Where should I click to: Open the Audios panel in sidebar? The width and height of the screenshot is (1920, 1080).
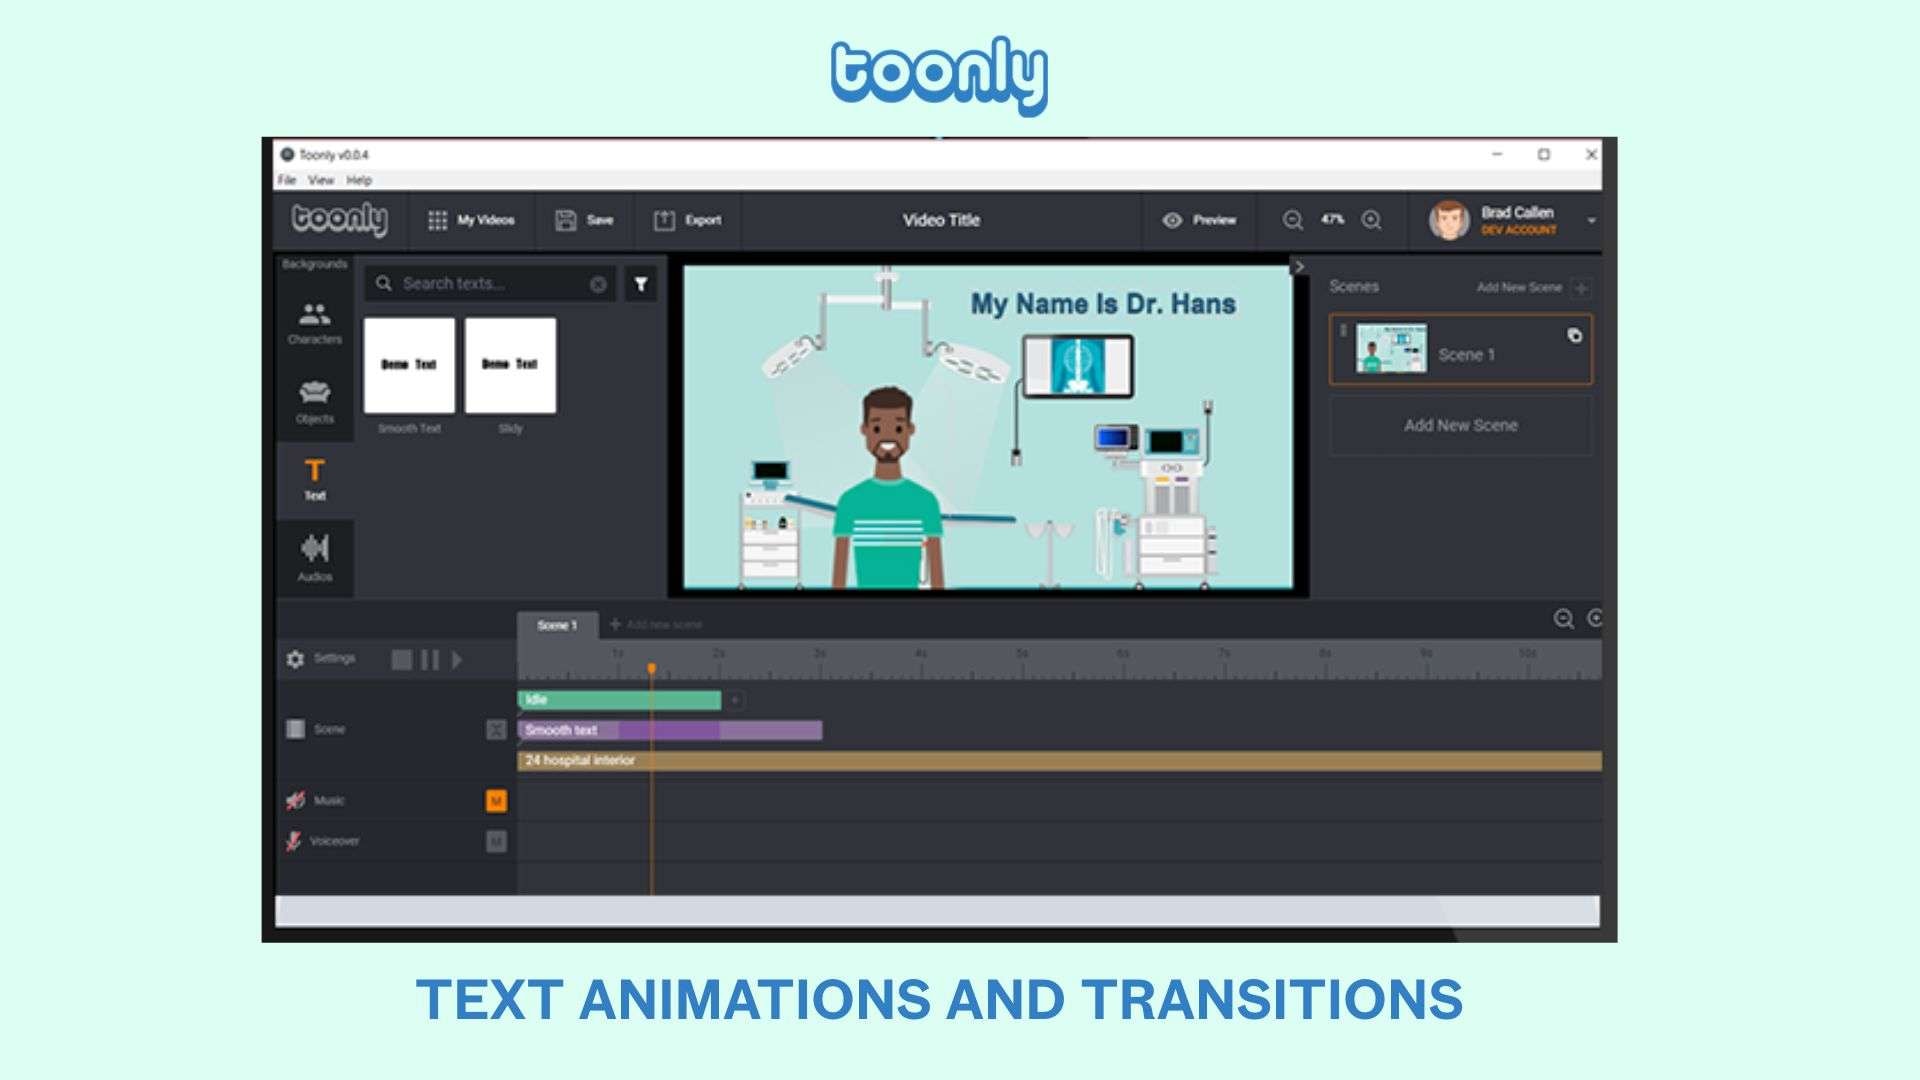coord(314,558)
